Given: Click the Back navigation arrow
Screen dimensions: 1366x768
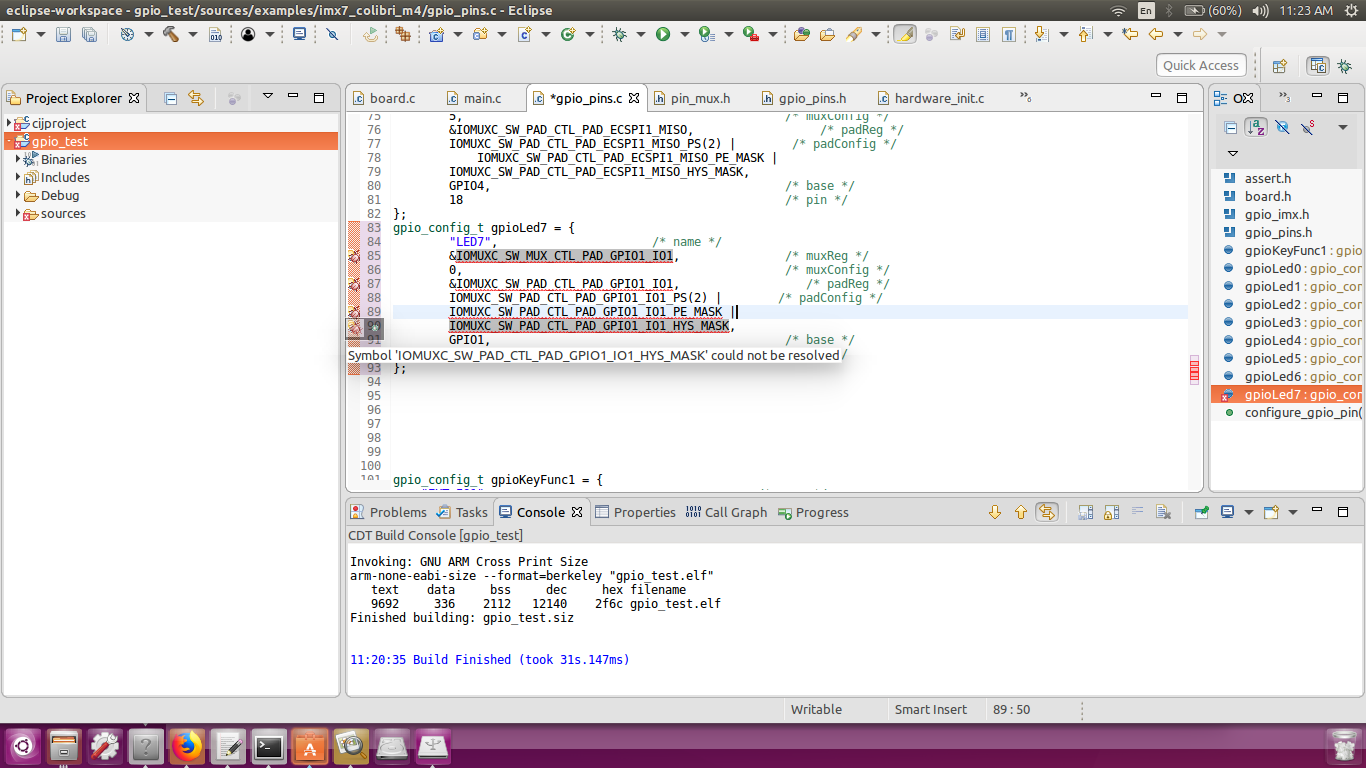Looking at the screenshot, I should (1156, 34).
